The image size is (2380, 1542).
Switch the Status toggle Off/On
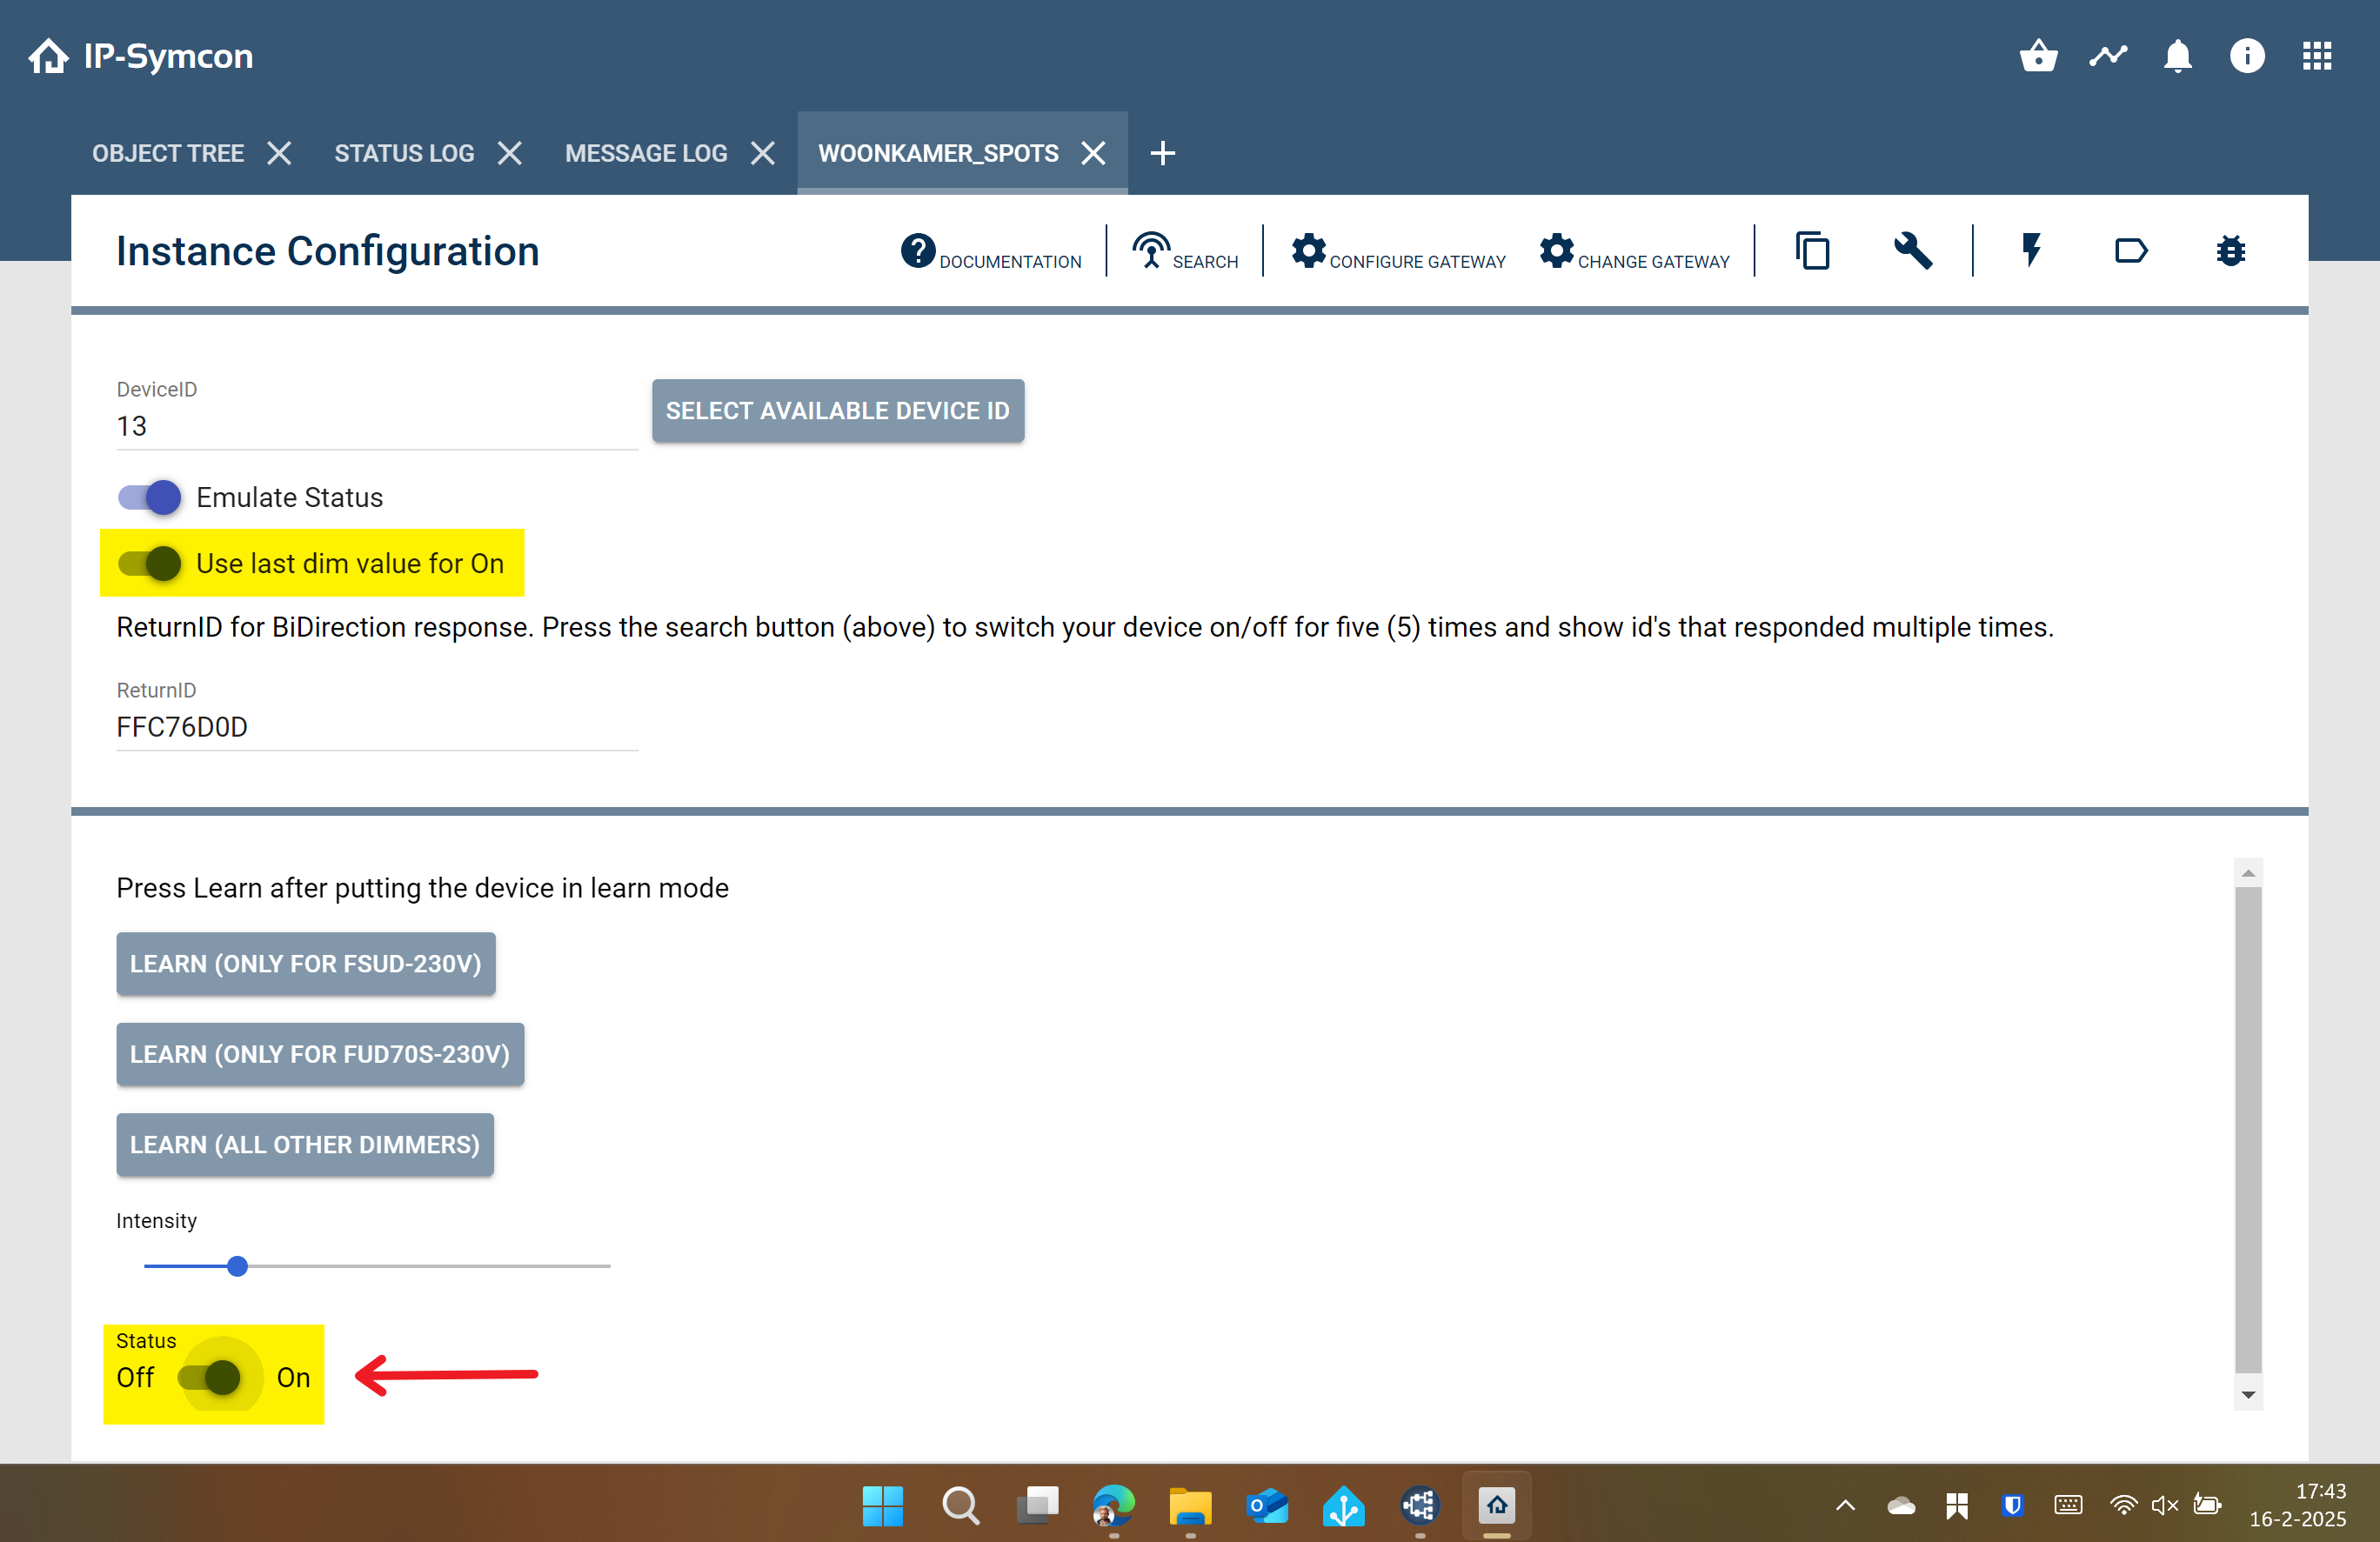[x=209, y=1378]
